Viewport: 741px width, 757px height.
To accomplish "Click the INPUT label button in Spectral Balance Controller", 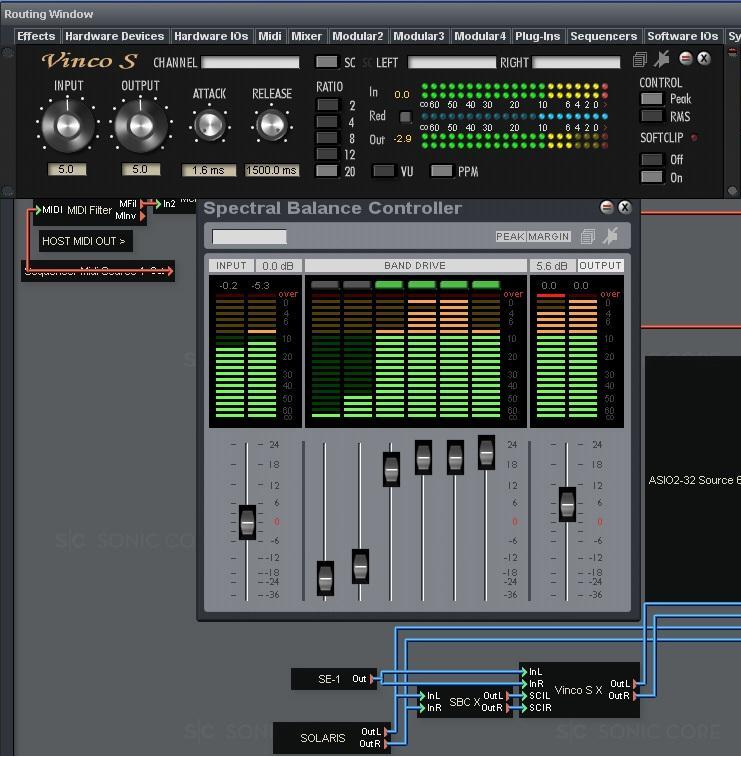I will click(x=231, y=266).
